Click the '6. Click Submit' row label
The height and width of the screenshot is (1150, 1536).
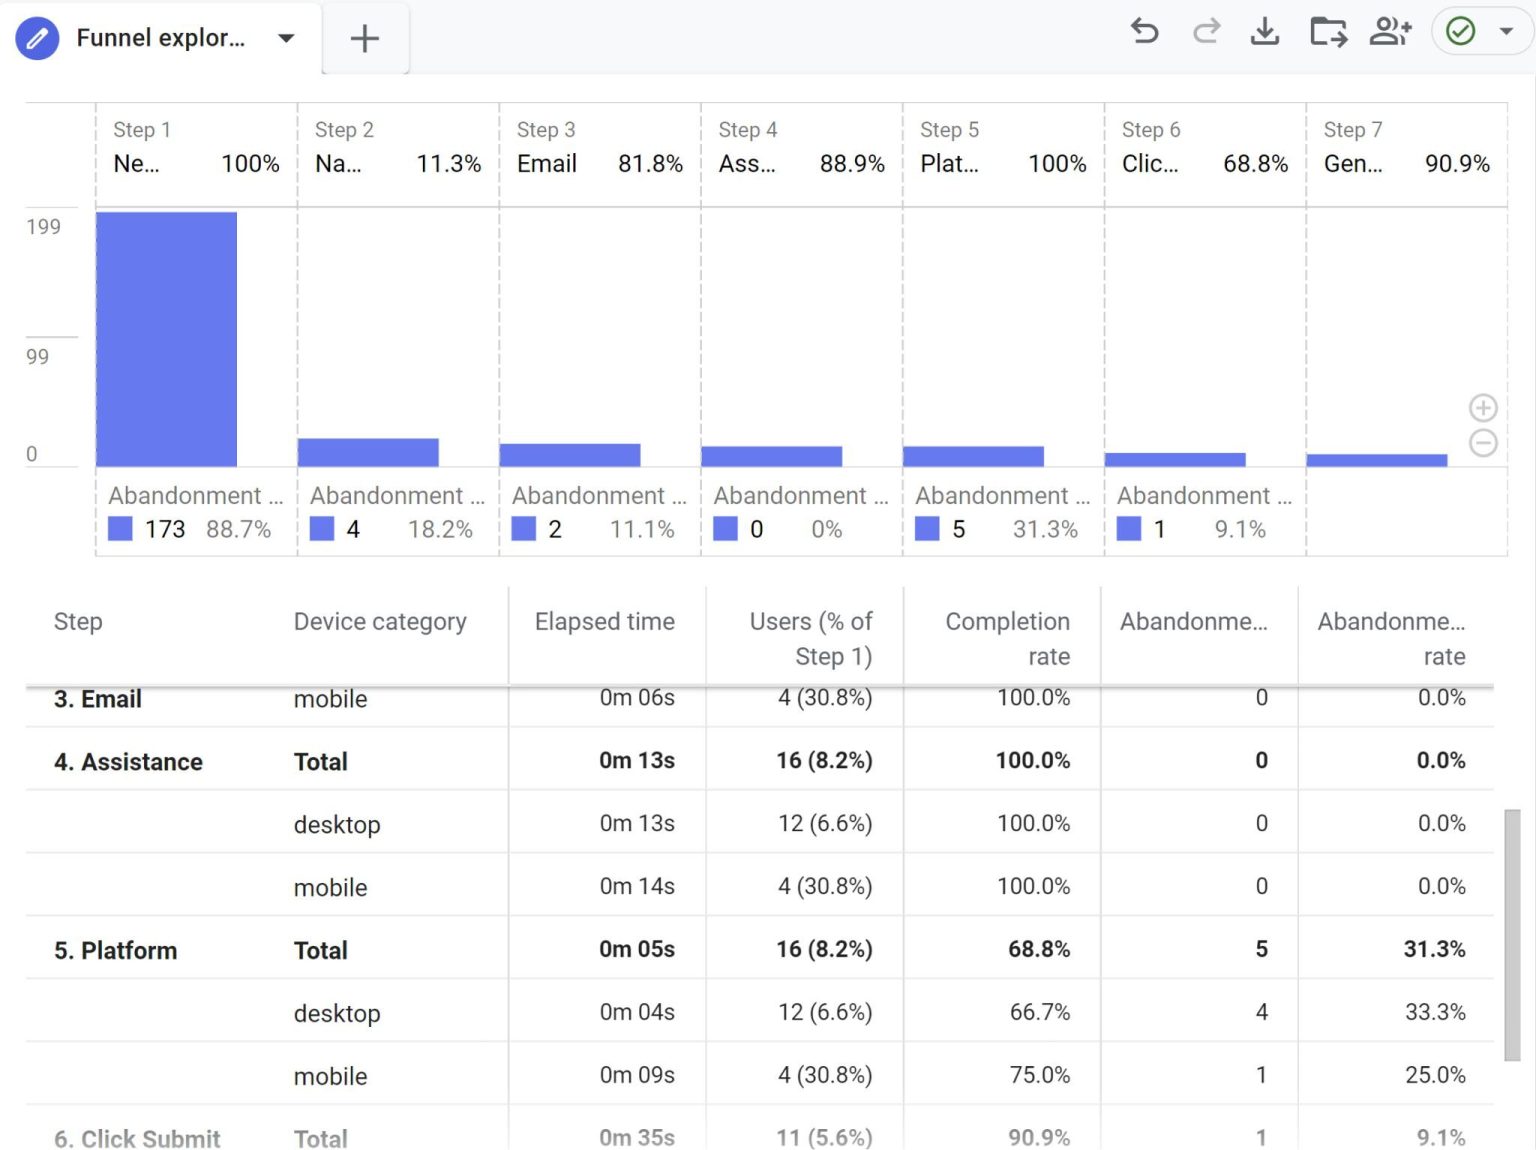[x=137, y=1138]
